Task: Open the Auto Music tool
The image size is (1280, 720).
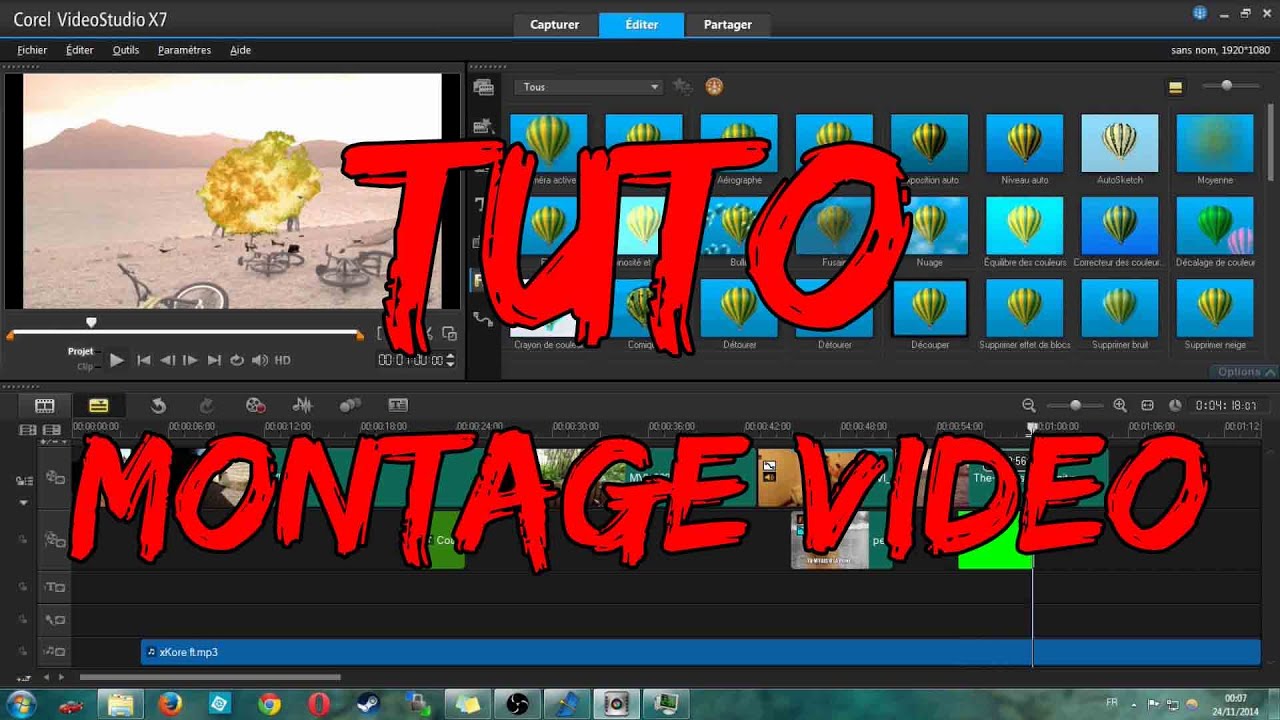Action: [x=350, y=405]
